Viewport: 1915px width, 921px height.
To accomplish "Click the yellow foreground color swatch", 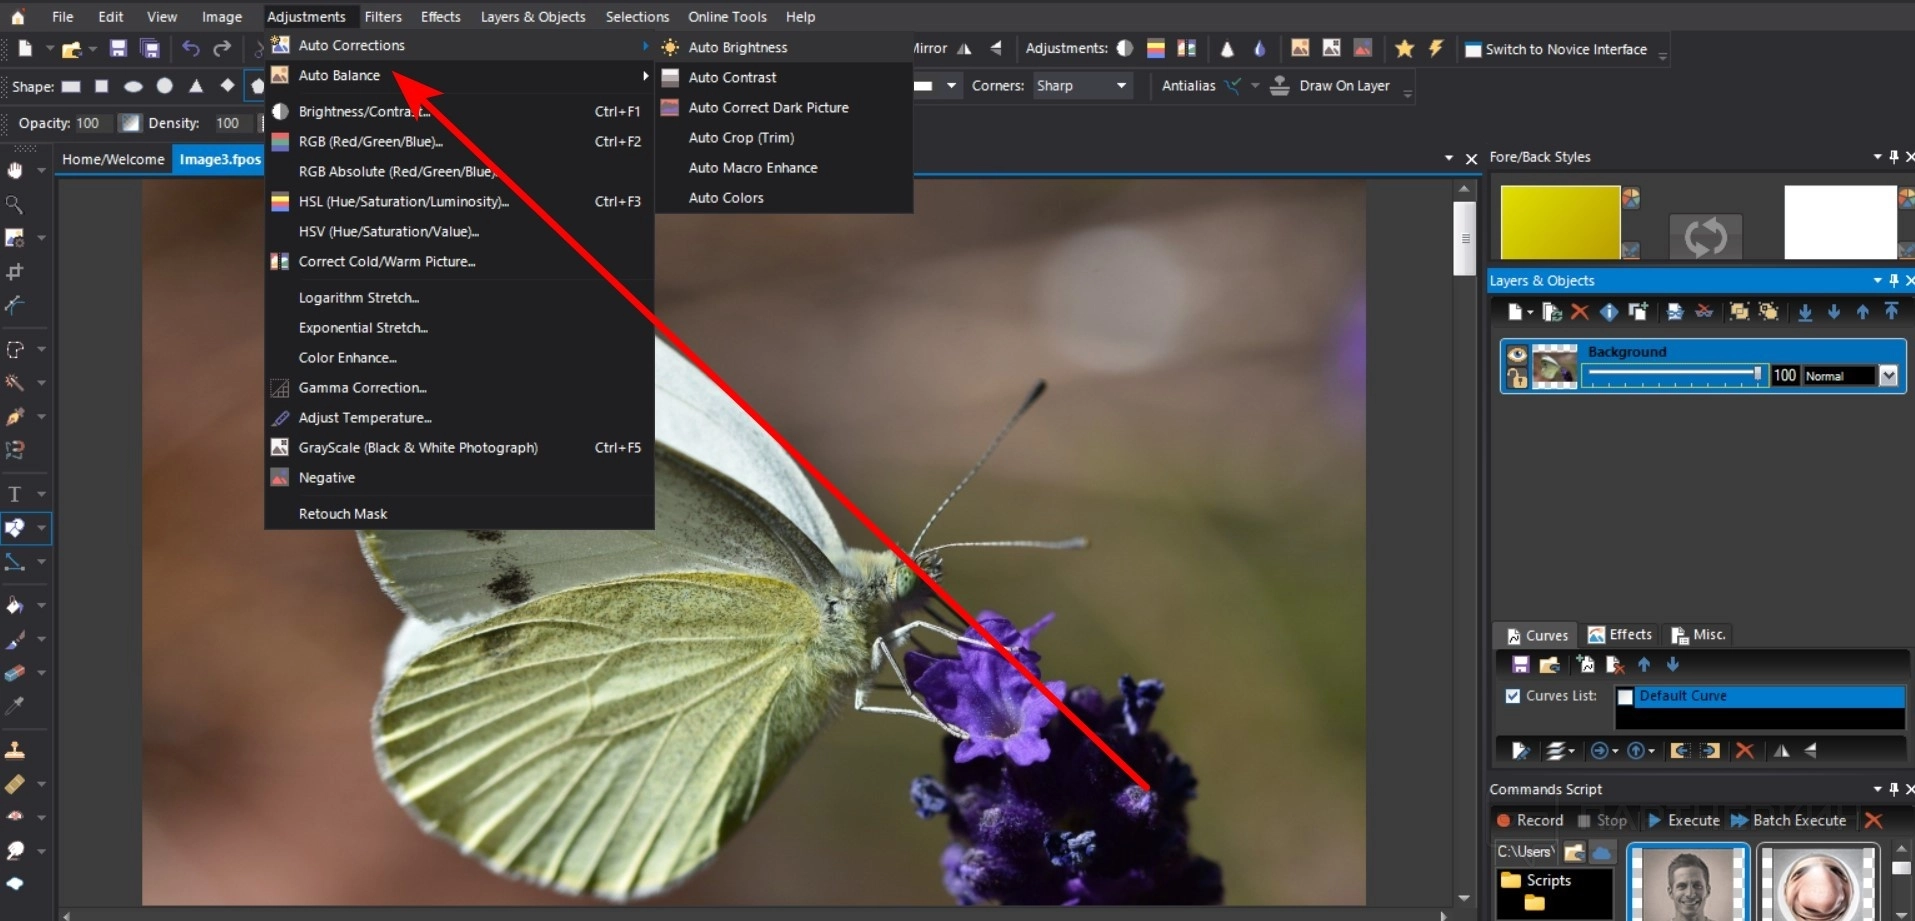I will 1559,221.
